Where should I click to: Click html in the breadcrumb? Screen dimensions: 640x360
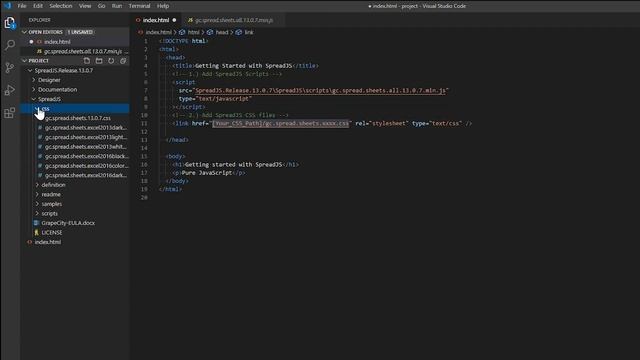[193, 32]
